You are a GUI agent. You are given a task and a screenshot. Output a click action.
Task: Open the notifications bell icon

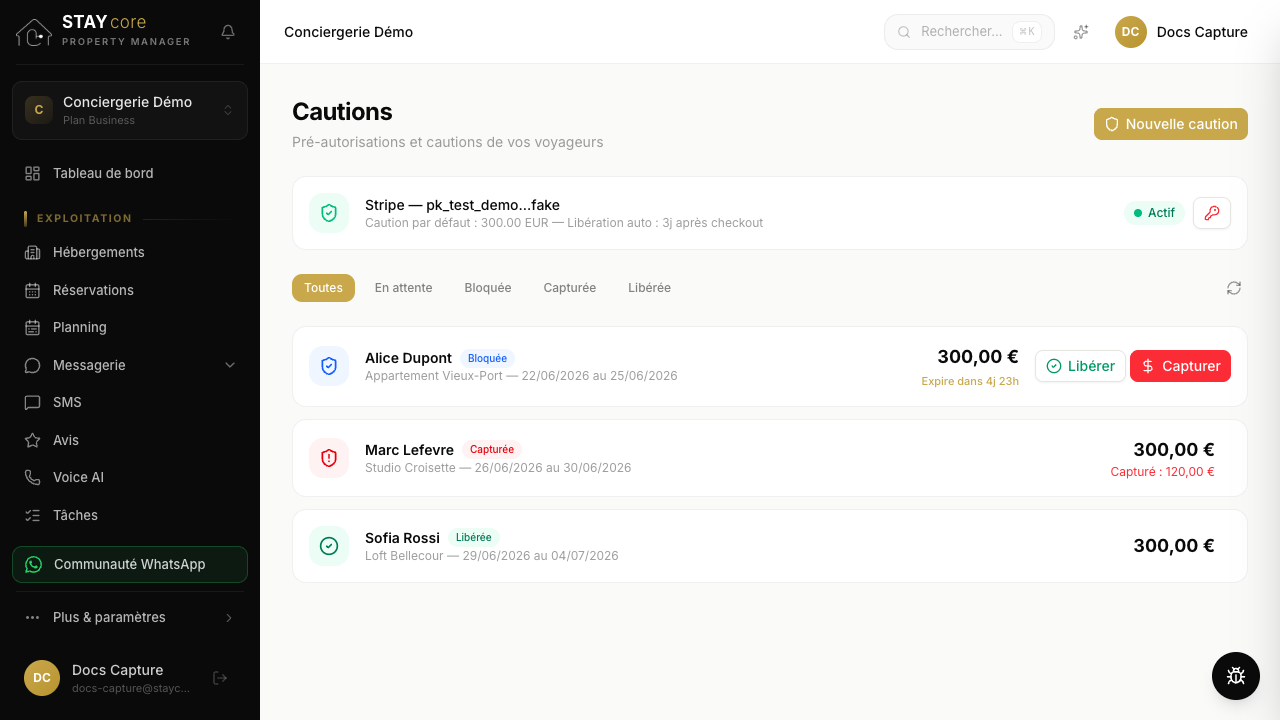(x=228, y=32)
